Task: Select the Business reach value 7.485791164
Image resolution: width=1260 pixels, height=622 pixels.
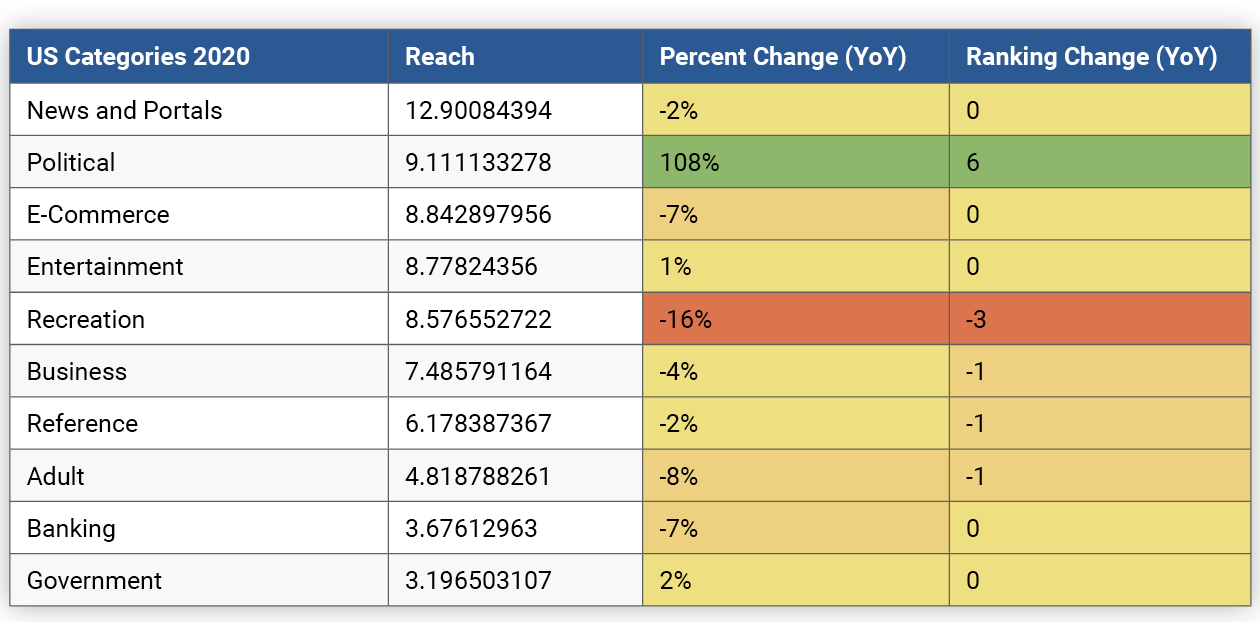Action: point(478,371)
